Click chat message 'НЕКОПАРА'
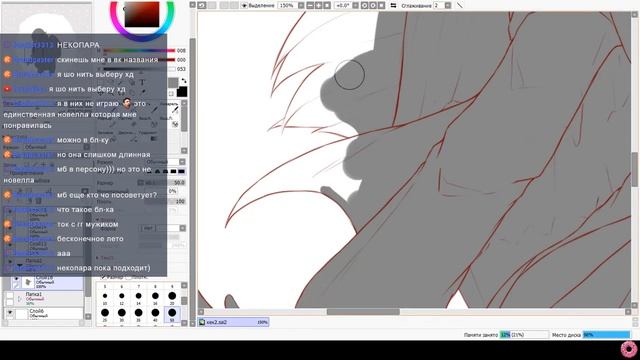Image resolution: width=640 pixels, height=360 pixels. click(x=78, y=45)
